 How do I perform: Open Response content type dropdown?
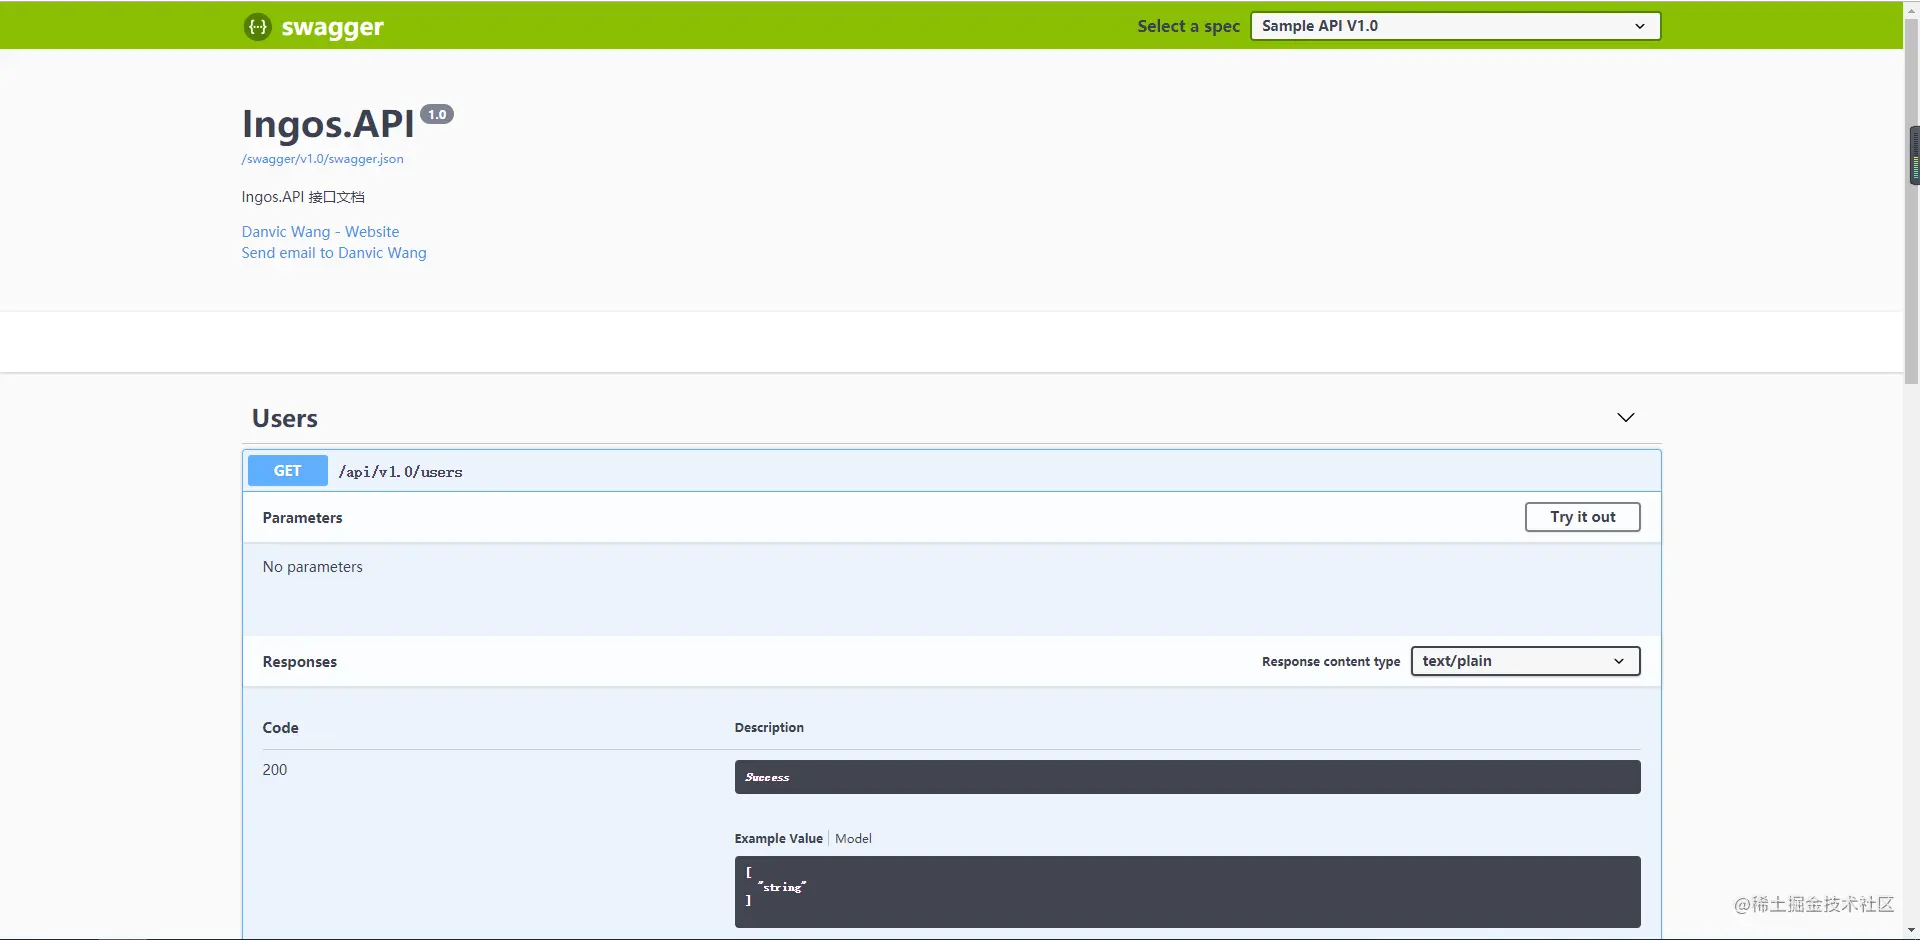point(1525,661)
